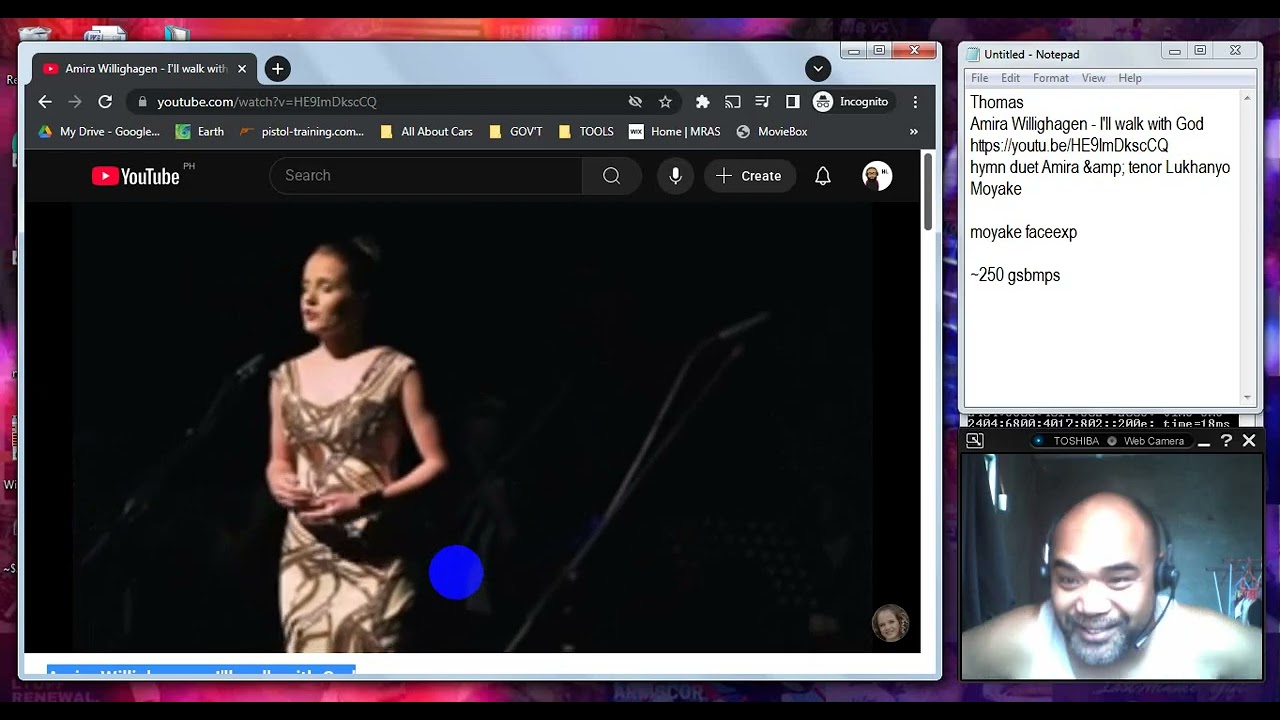Maximize the Notepad window
The width and height of the screenshot is (1280, 720).
coord(1200,51)
